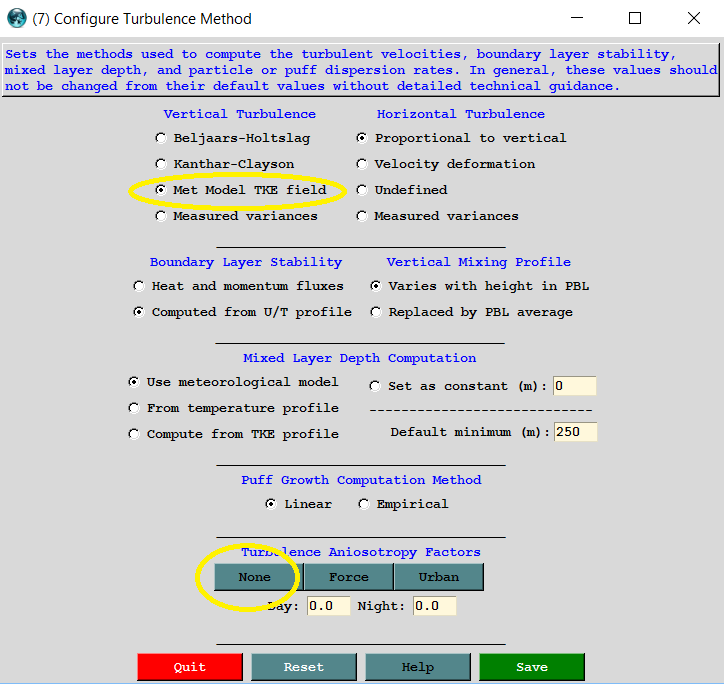Image resolution: width=724 pixels, height=684 pixels.
Task: Click the None anisotropy button
Action: [x=259, y=577]
